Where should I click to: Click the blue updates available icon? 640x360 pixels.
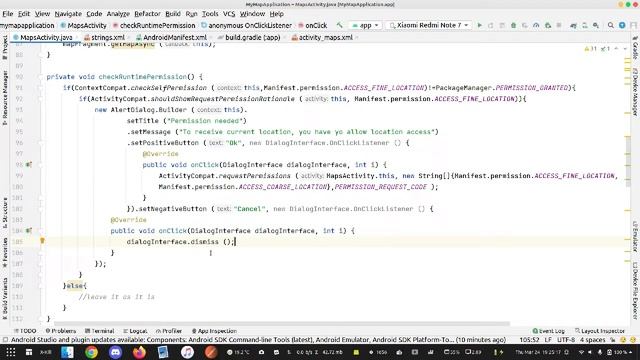622,25
